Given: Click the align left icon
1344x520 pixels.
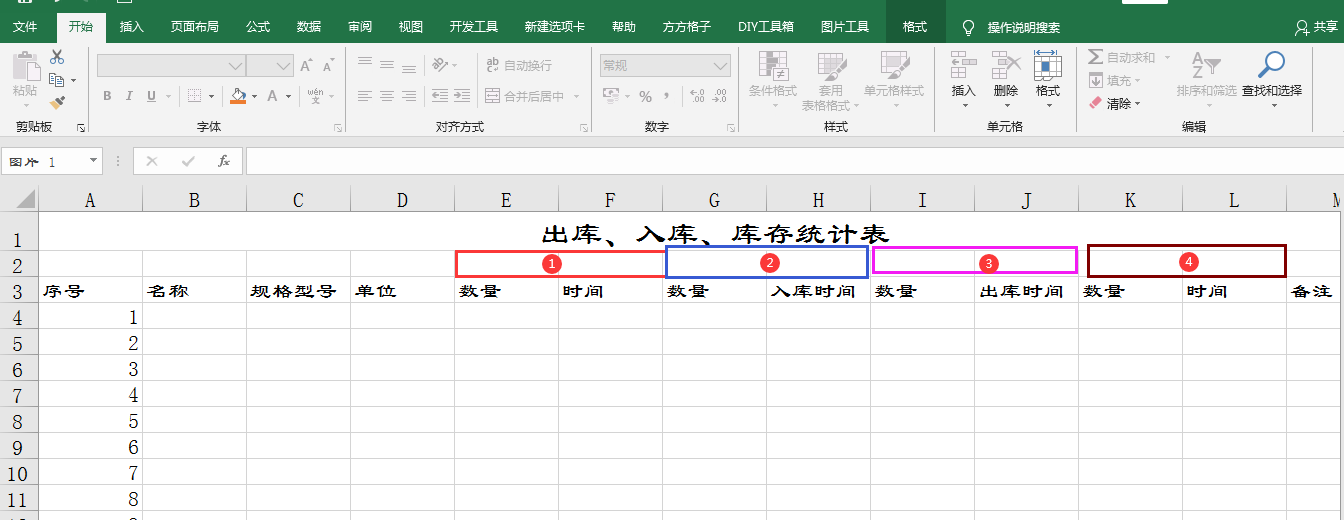Looking at the screenshot, I should (365, 96).
